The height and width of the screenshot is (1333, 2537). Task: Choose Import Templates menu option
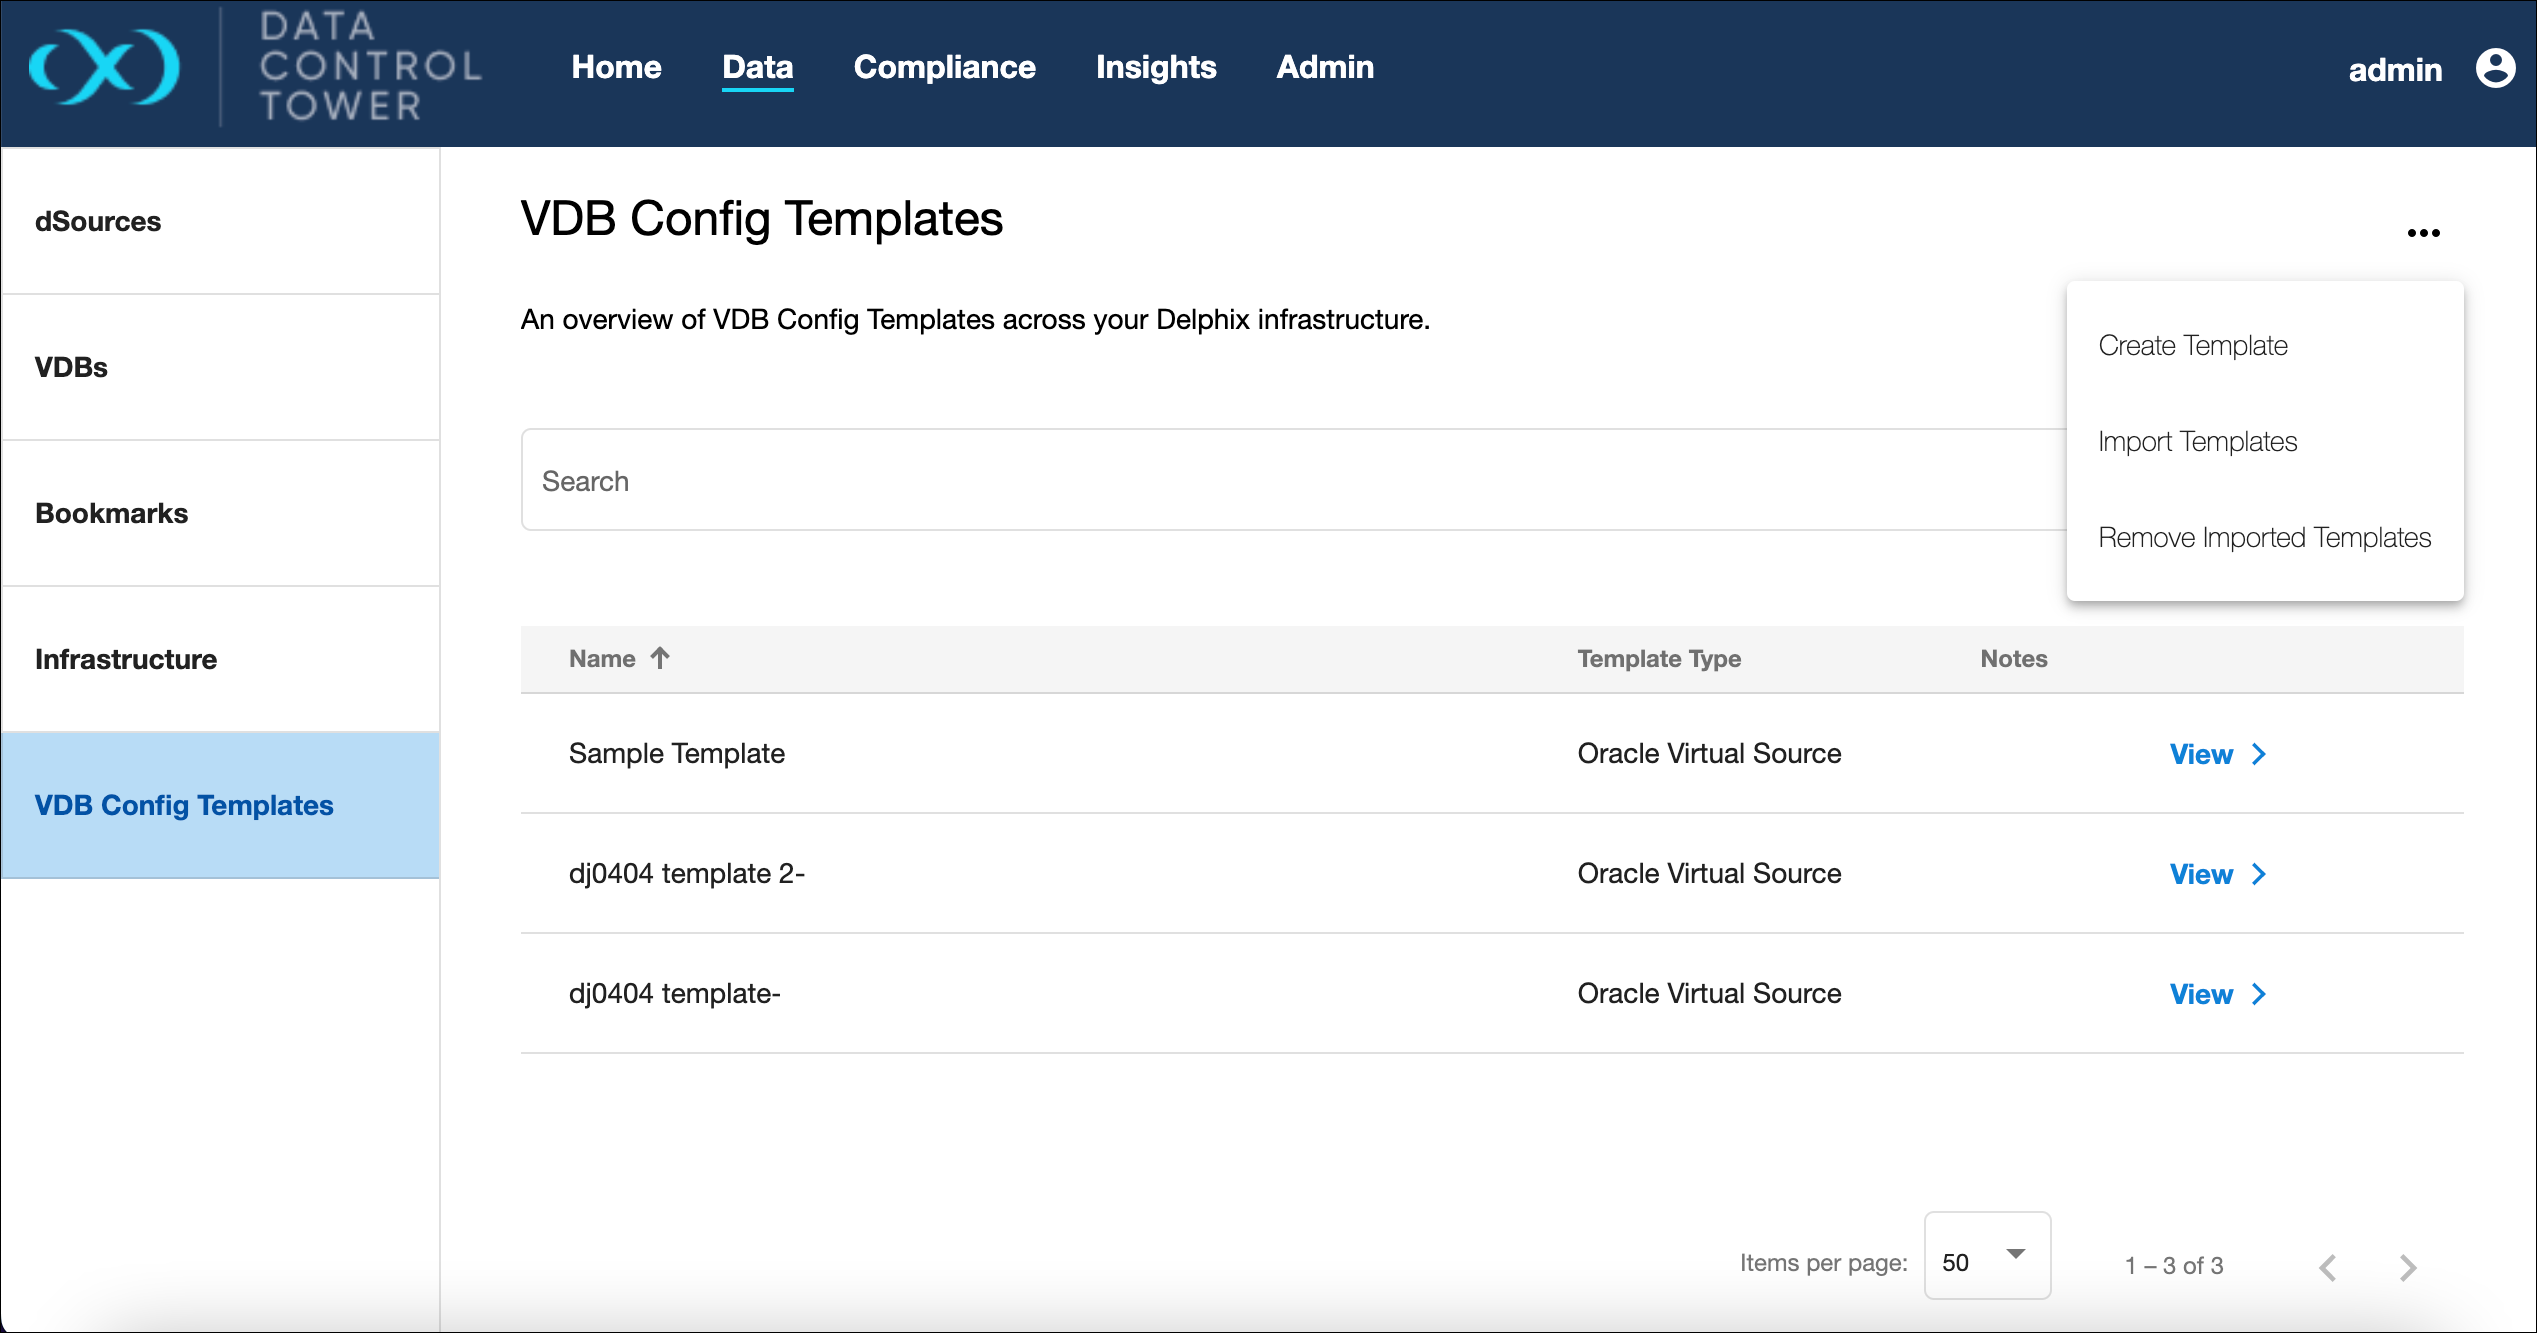(2197, 442)
